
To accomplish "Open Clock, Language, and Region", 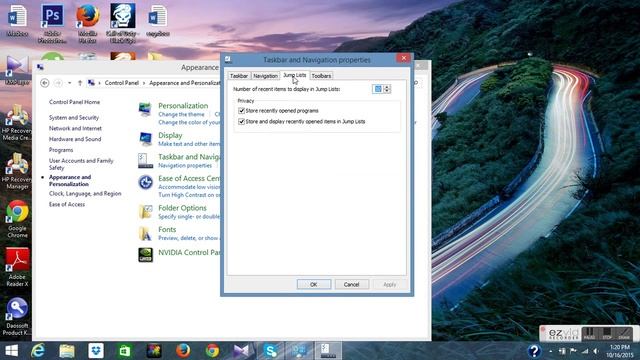I will [85, 193].
